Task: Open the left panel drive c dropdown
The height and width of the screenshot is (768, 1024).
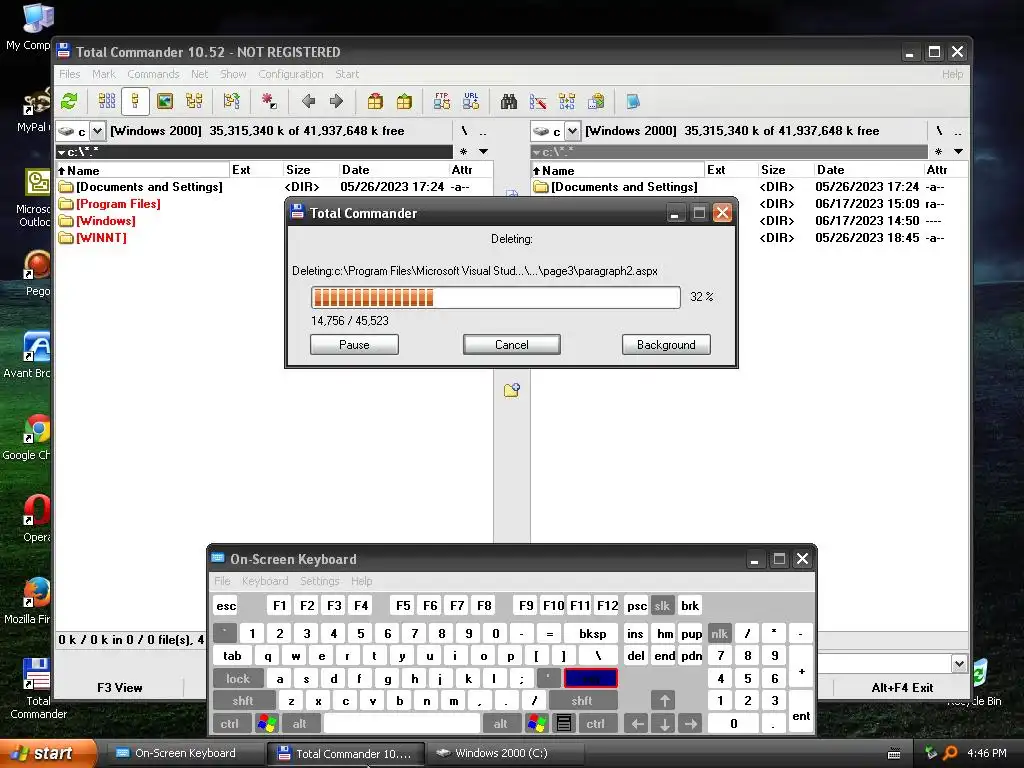Action: (x=97, y=131)
